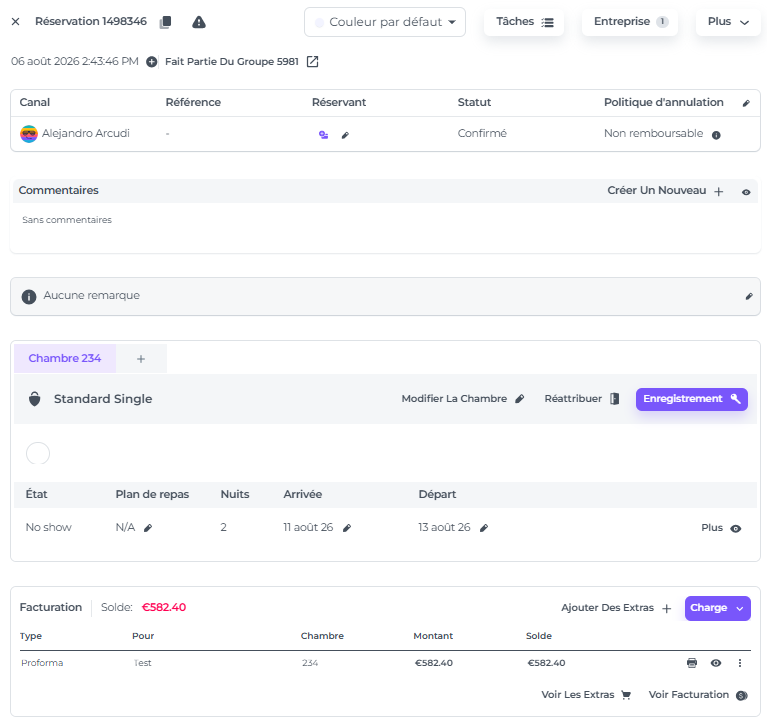The image size is (767, 721).
Task: Edit departure date 13 août 26
Action: [484, 528]
